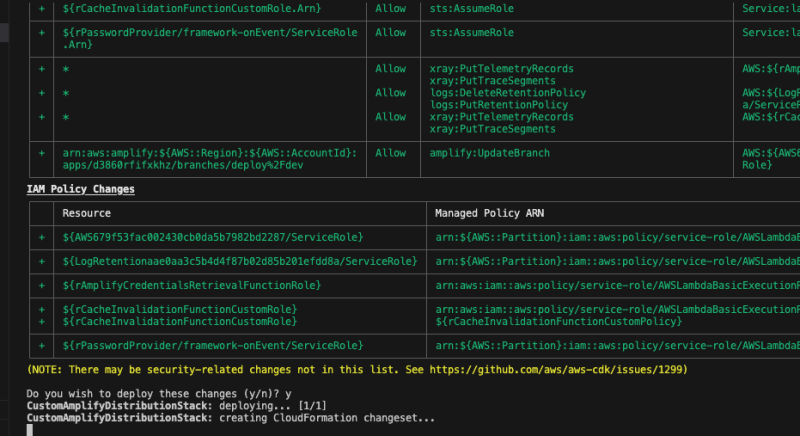Image resolution: width=800 pixels, height=436 pixels.
Task: Click the terminal cursor block at the bottom
Action: (x=30, y=430)
